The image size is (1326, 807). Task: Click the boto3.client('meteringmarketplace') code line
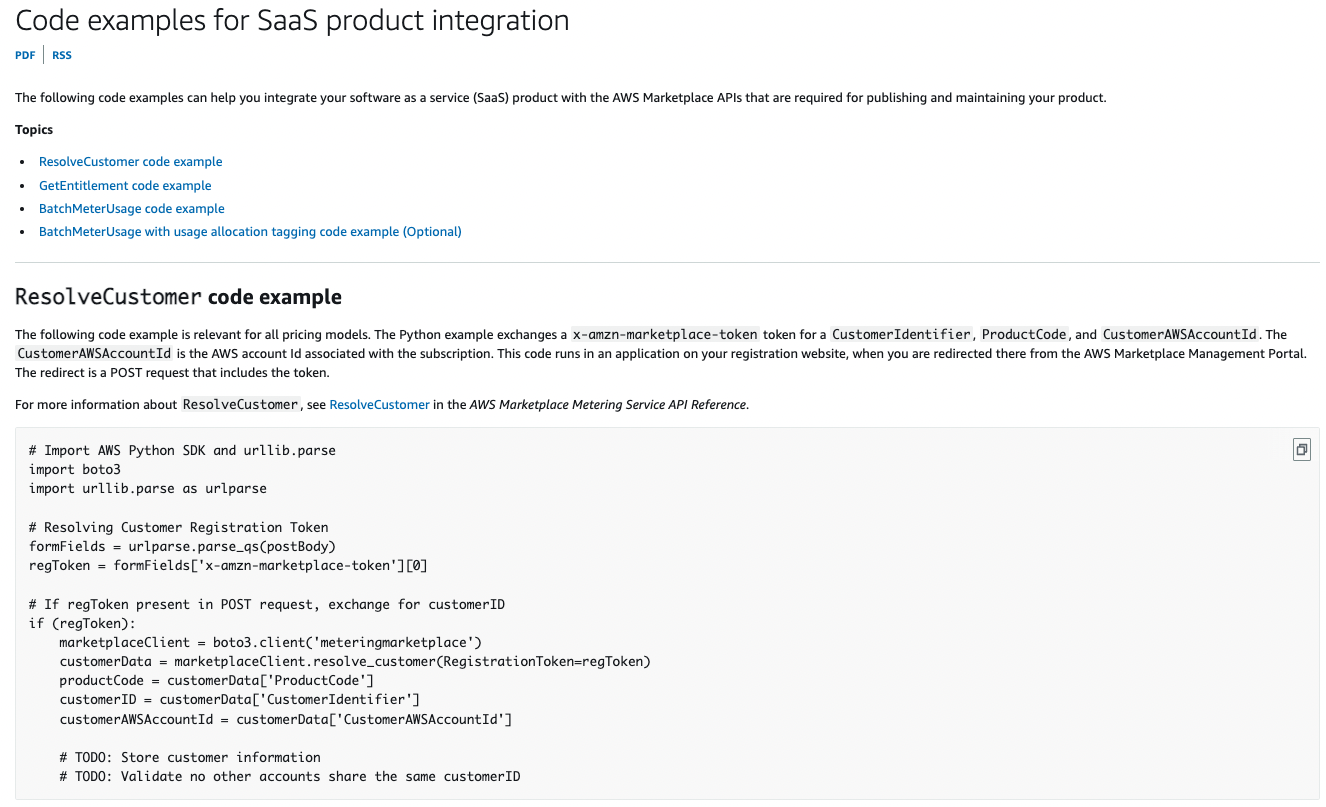tap(270, 643)
